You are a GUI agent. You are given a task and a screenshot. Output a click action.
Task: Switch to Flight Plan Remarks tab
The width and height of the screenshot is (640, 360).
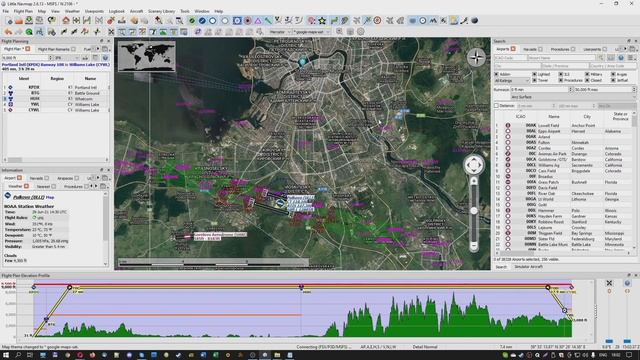pos(56,49)
